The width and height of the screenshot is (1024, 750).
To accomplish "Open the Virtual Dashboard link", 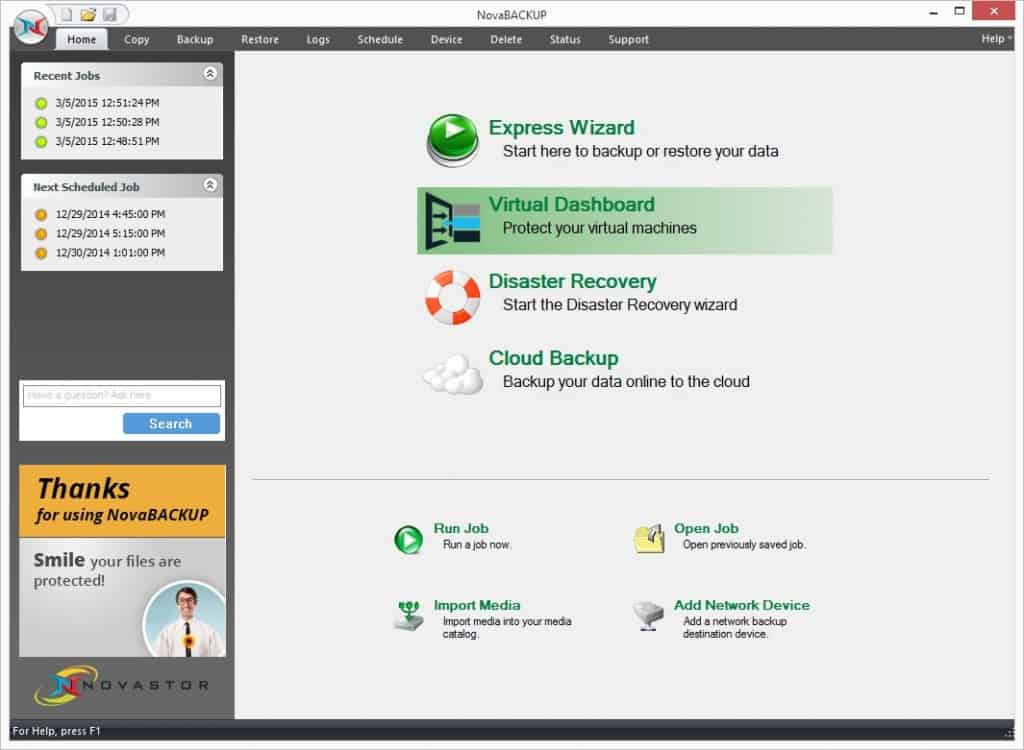I will coord(571,204).
